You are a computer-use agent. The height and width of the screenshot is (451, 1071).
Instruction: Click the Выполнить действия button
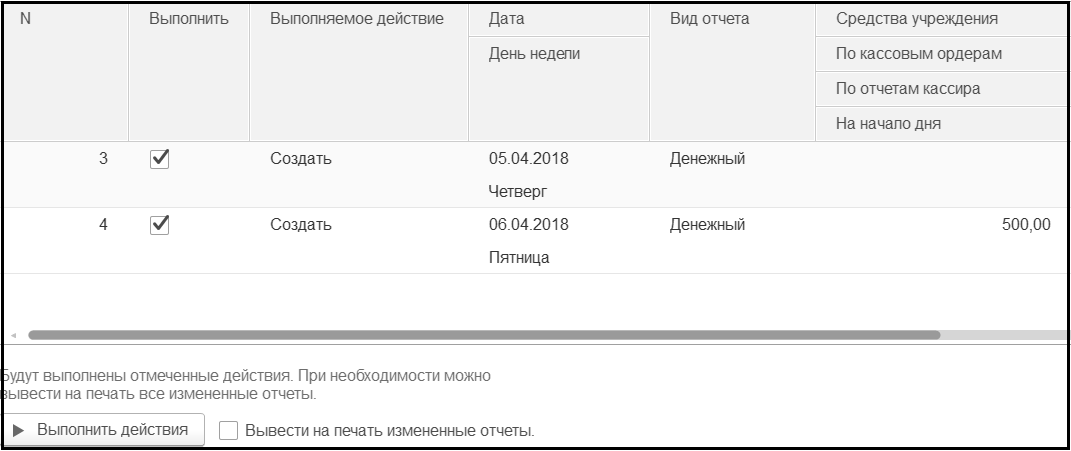tap(103, 430)
